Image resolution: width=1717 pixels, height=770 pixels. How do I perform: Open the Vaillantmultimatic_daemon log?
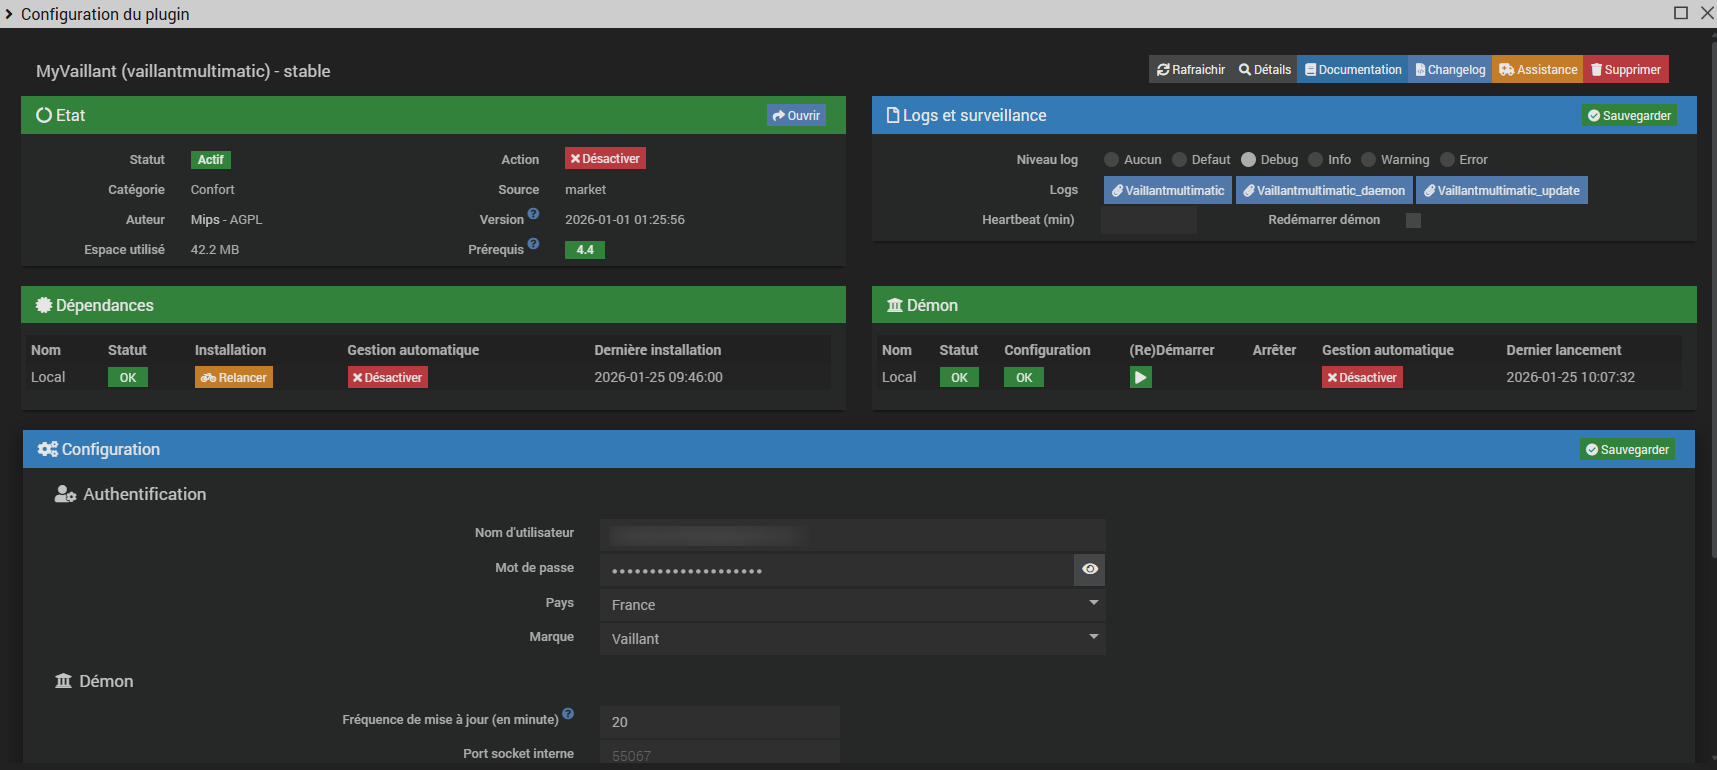1323,190
